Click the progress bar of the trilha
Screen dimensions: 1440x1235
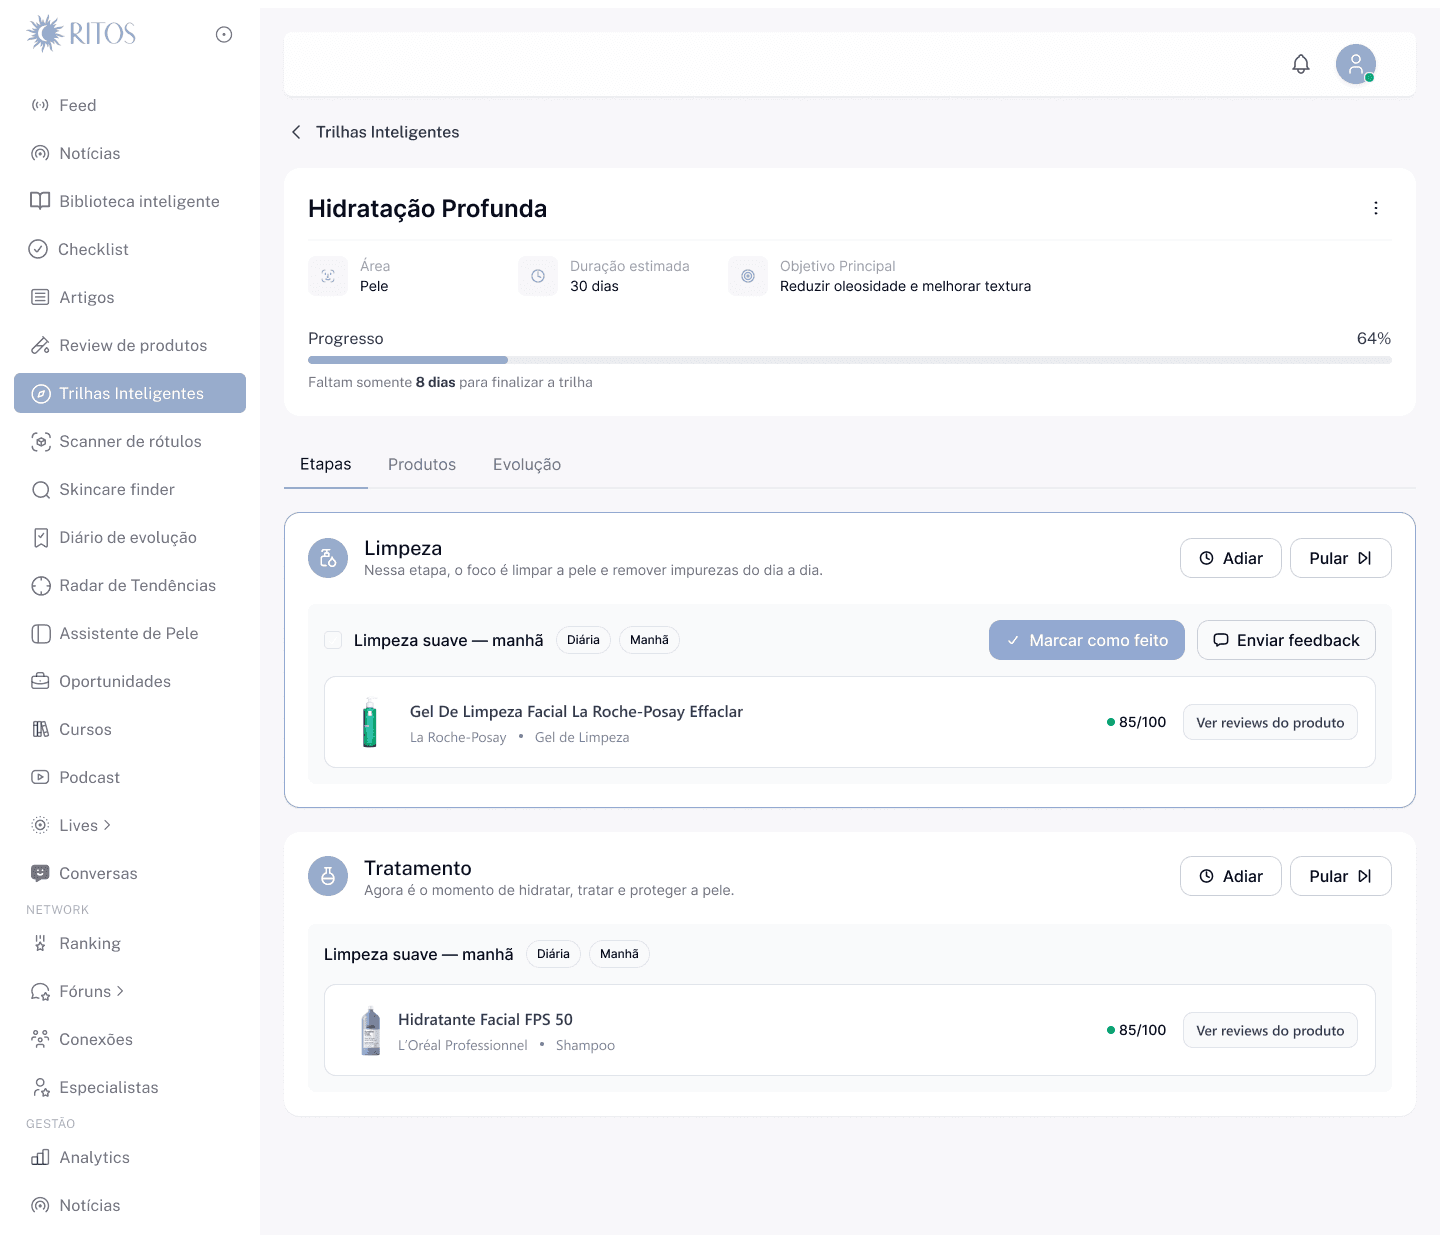[850, 360]
